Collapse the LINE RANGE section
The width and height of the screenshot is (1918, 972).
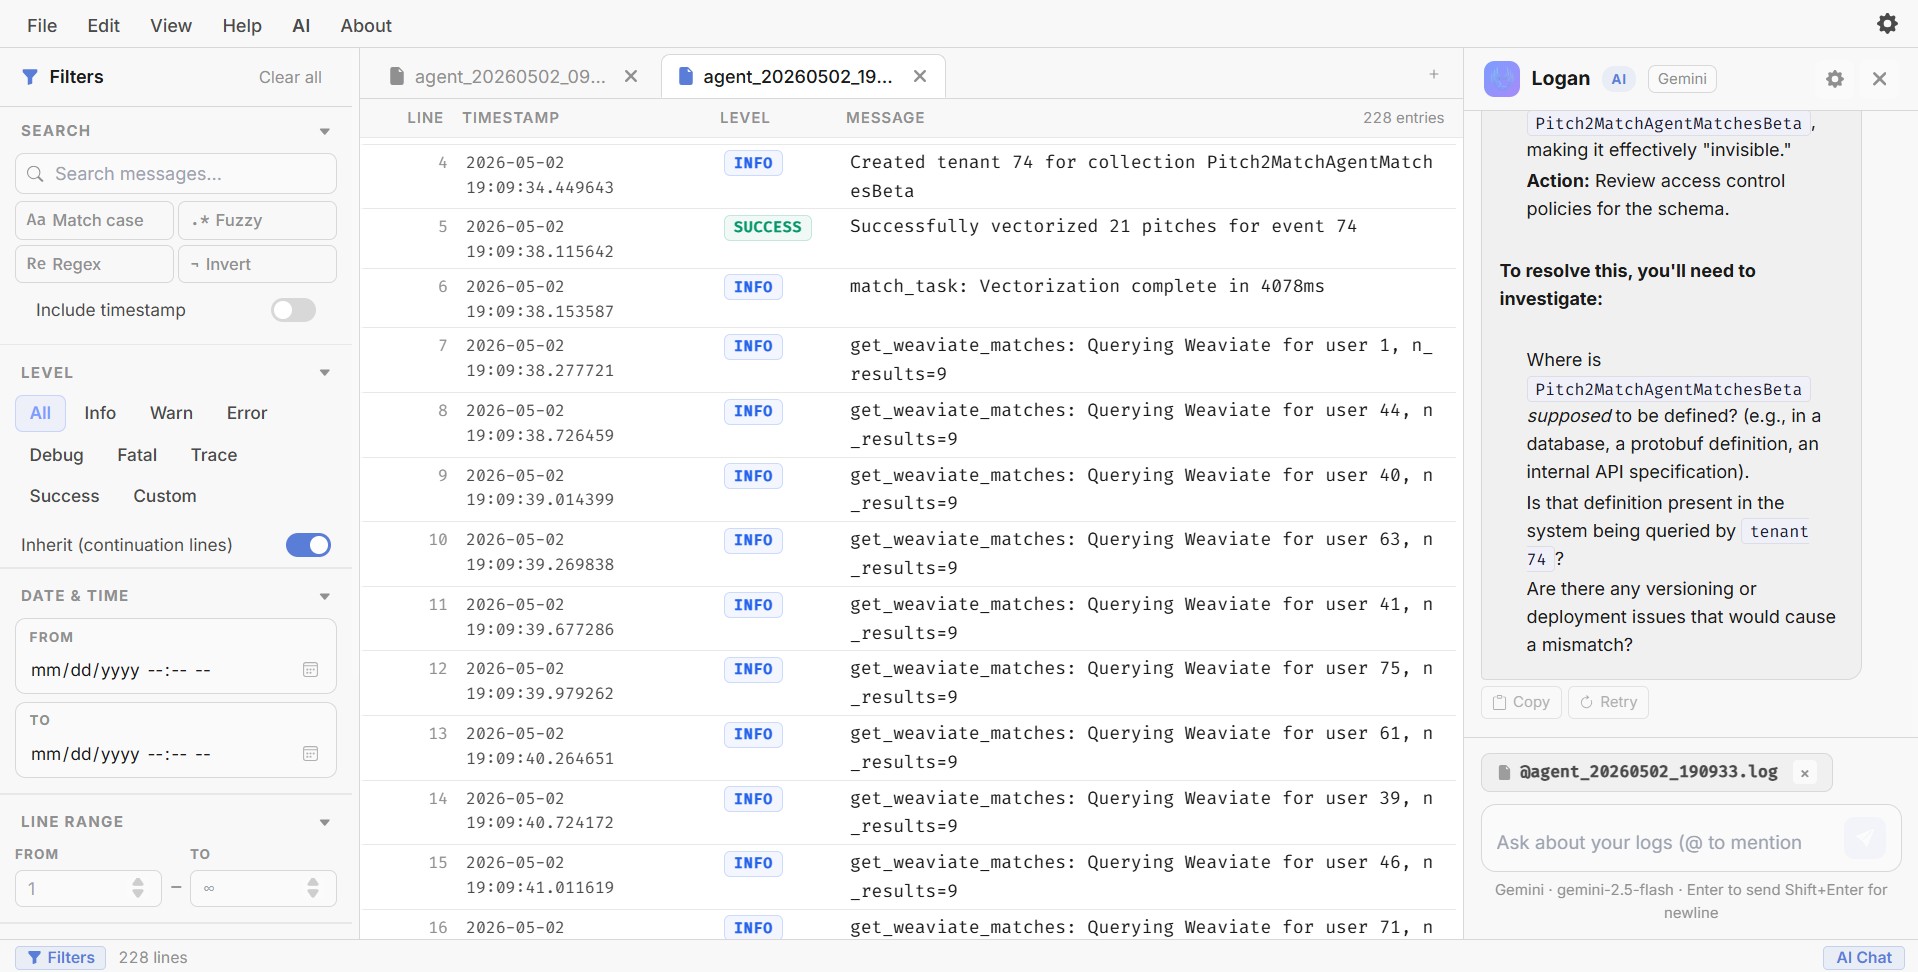click(325, 822)
